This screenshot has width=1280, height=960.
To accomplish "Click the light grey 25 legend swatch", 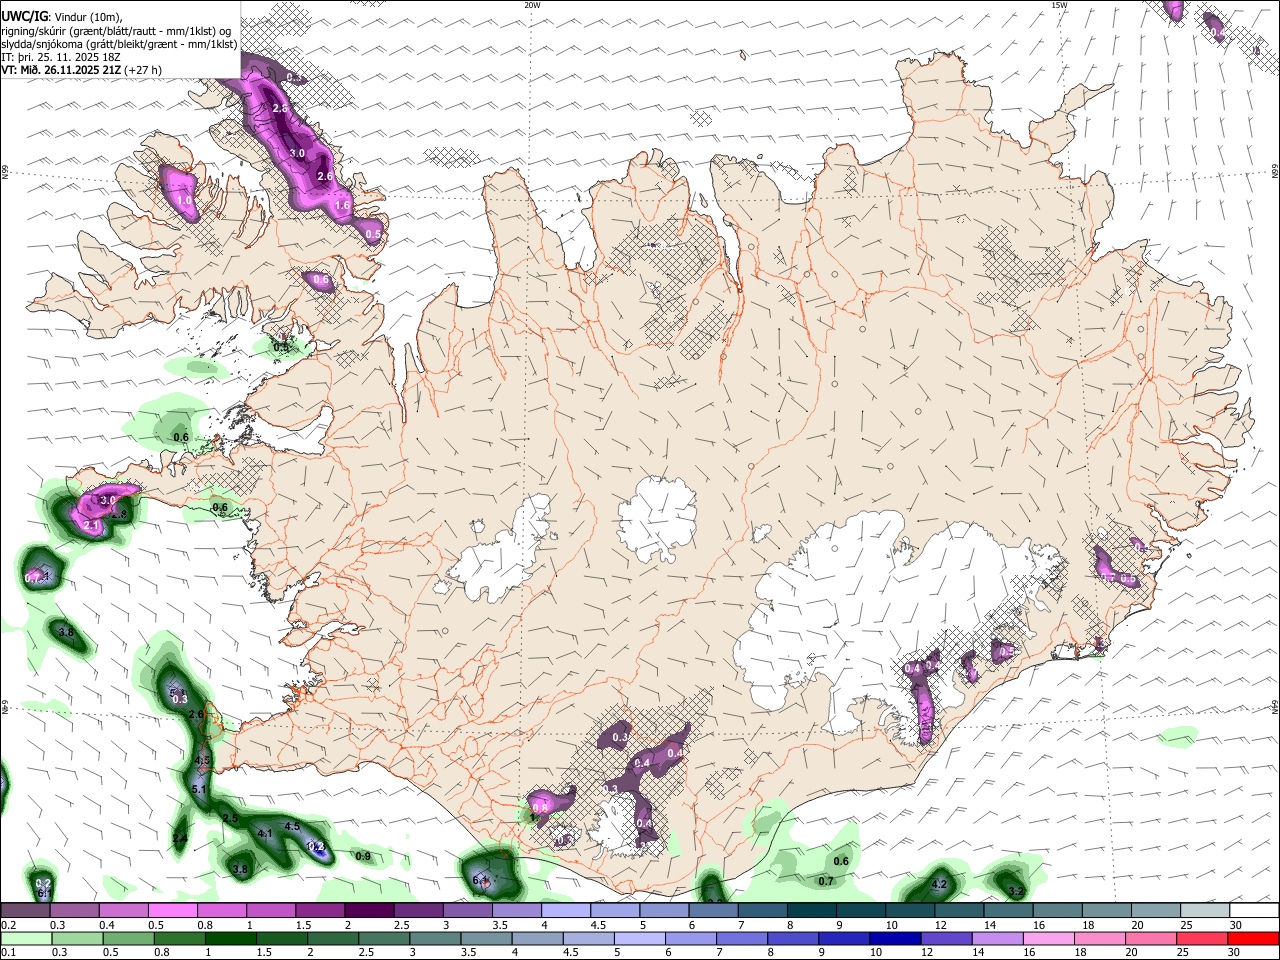I will (1205, 910).
